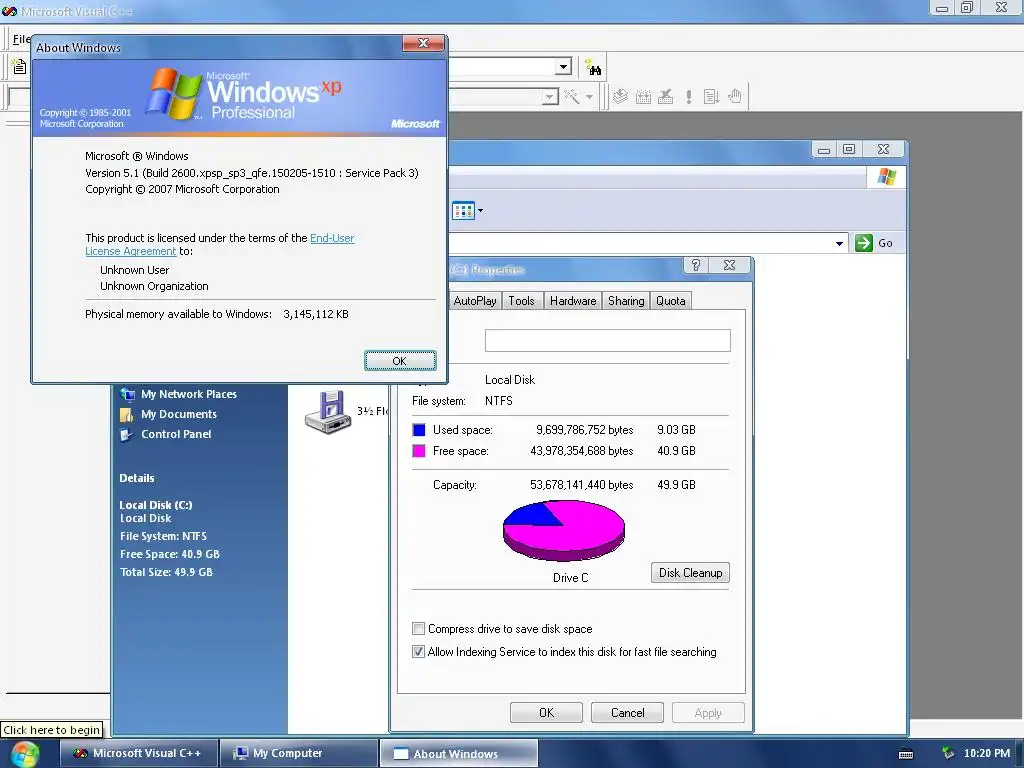Maximize the My Computer window
This screenshot has height=768, width=1024.
coord(849,149)
